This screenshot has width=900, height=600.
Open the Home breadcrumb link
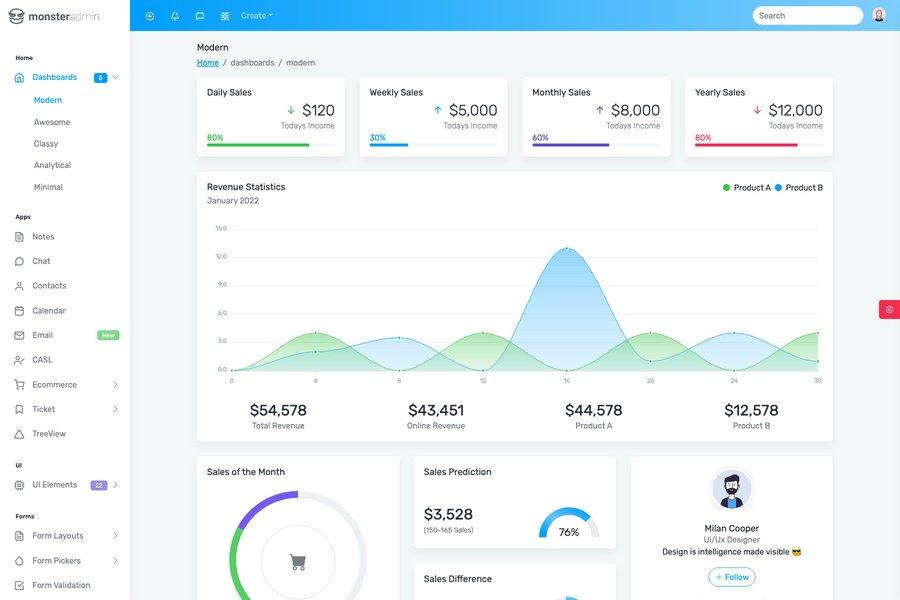click(x=207, y=60)
